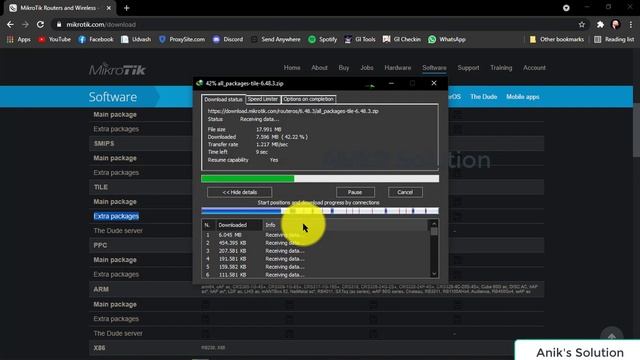Switch to Options on completion tab
This screenshot has height=360, width=640.
tap(308, 99)
